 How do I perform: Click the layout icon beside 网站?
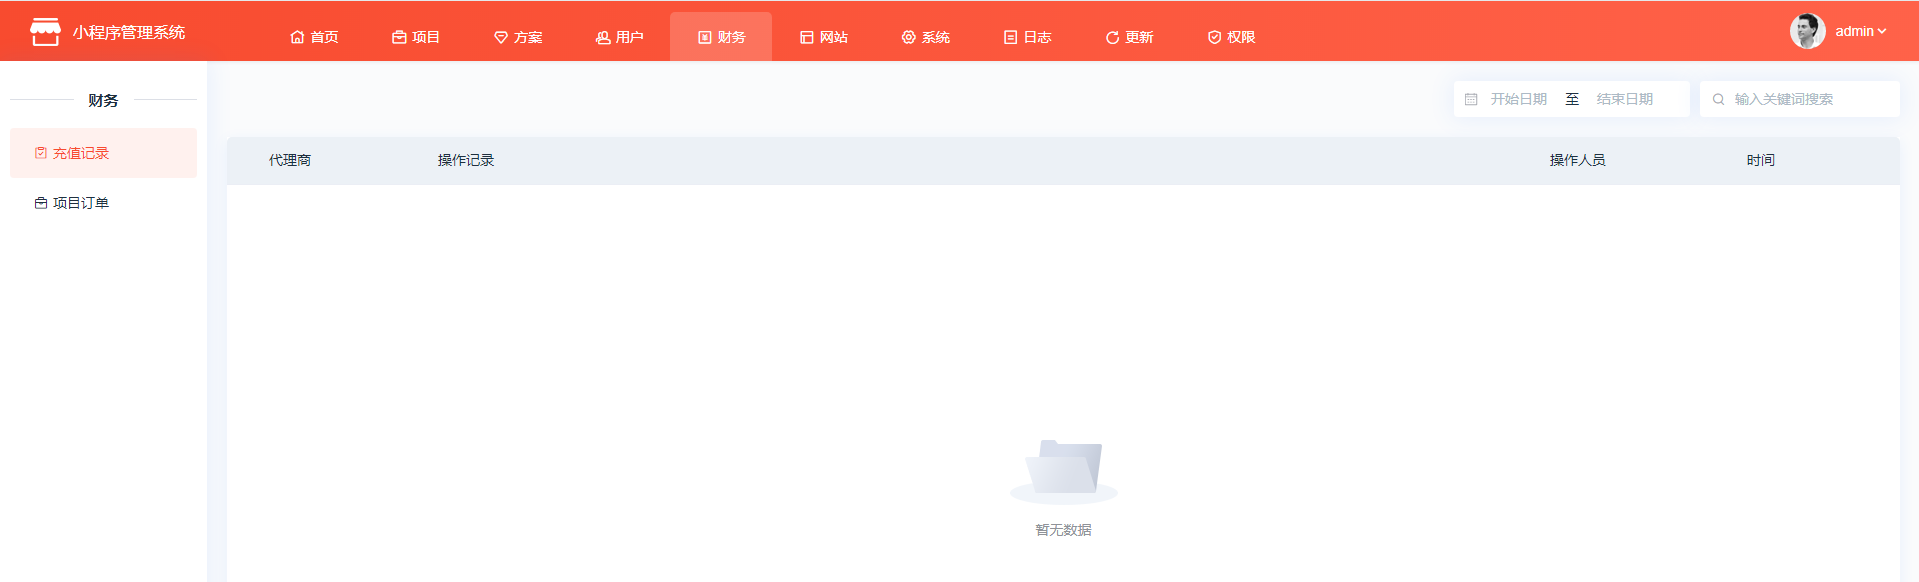click(x=807, y=37)
